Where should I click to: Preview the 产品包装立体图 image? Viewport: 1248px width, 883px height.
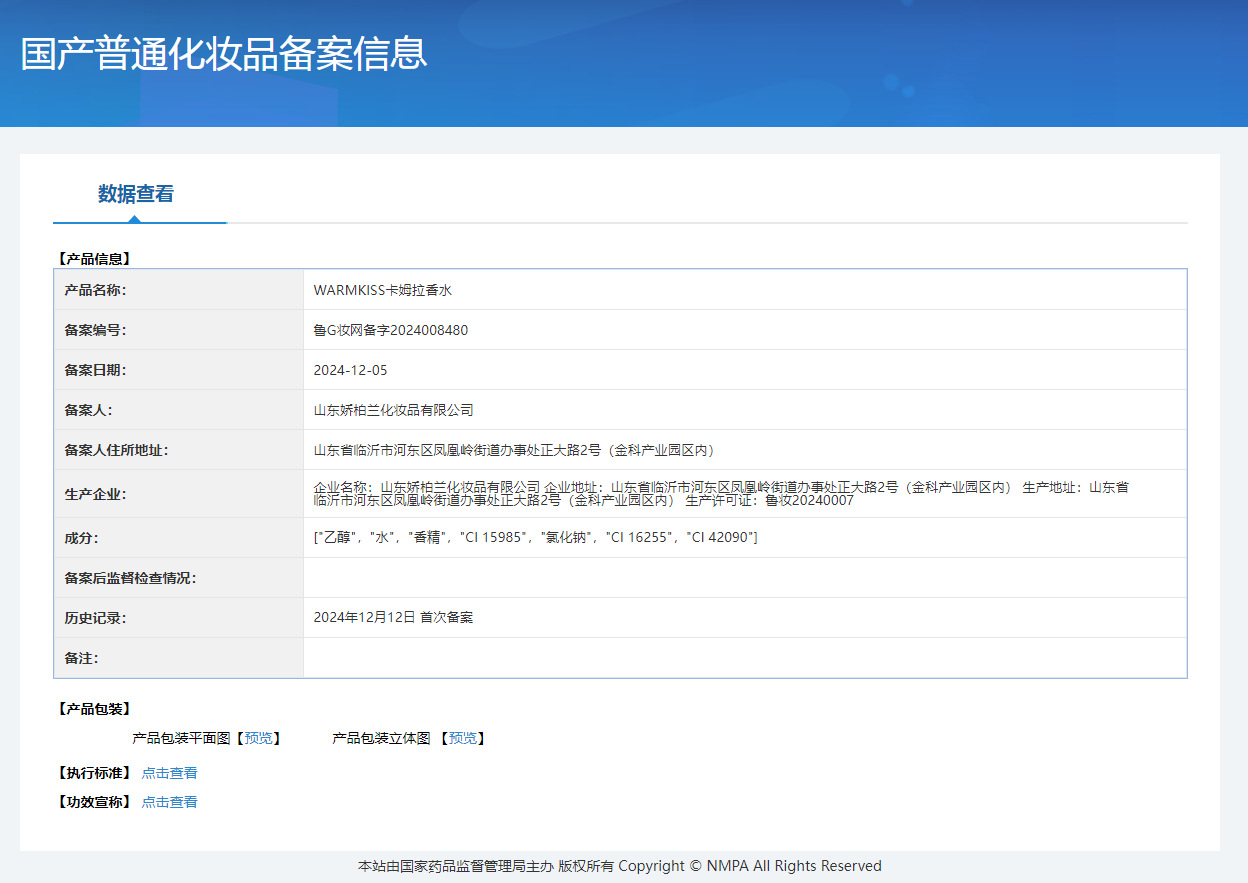point(462,738)
